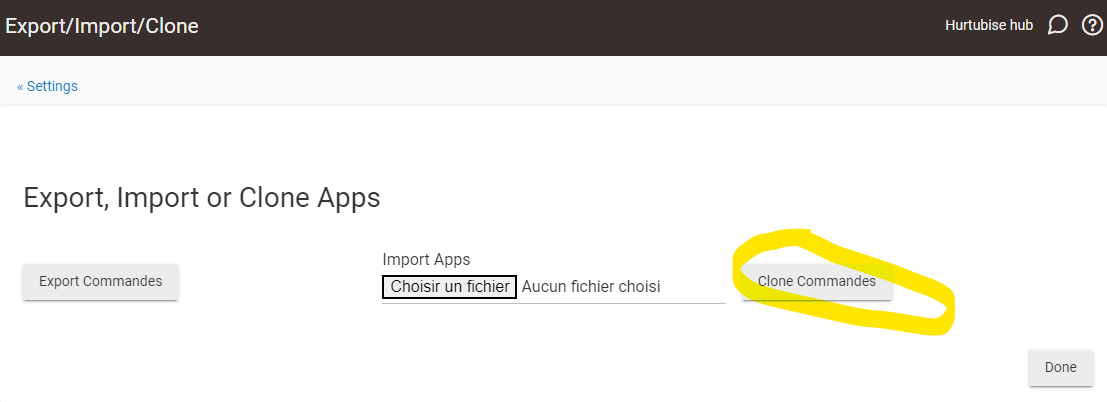The image size is (1107, 402).
Task: Click the Choisir un fichier button
Action: pyautogui.click(x=449, y=287)
